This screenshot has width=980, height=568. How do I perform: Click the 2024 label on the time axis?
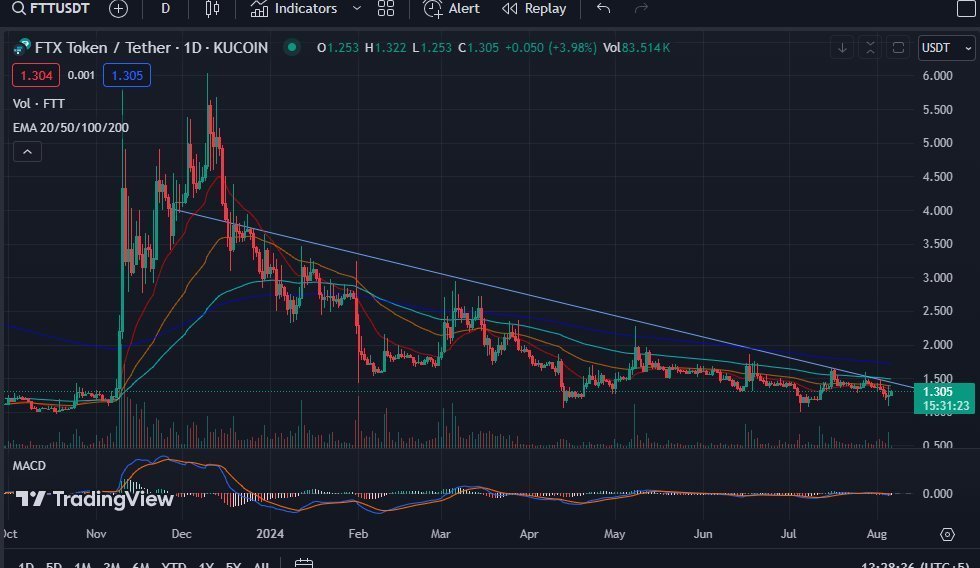(x=270, y=534)
